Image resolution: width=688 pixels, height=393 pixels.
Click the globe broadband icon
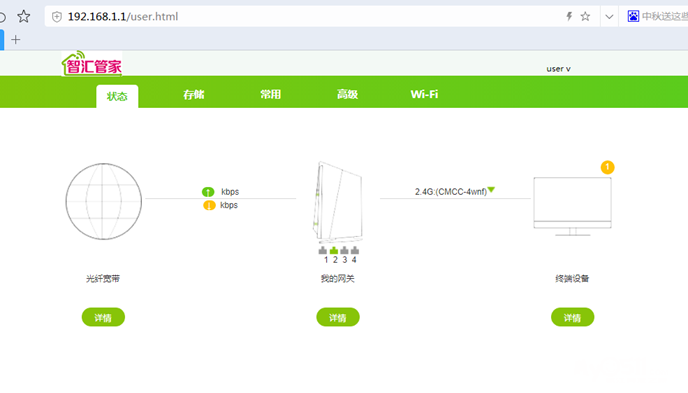tap(104, 201)
